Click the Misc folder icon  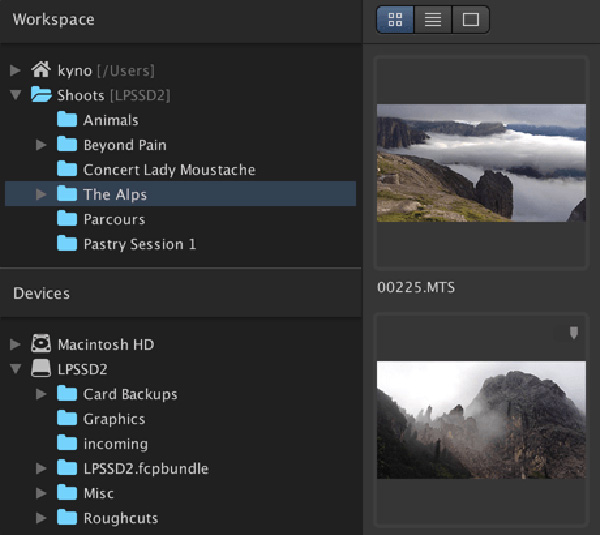pyautogui.click(x=67, y=493)
